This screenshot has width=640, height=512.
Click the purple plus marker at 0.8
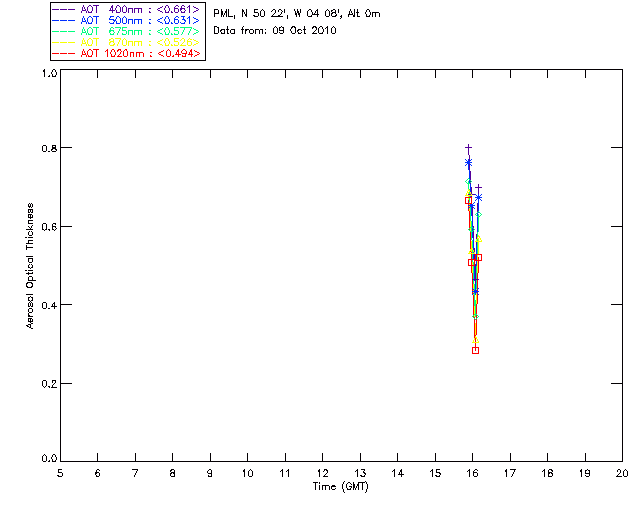[x=469, y=147]
